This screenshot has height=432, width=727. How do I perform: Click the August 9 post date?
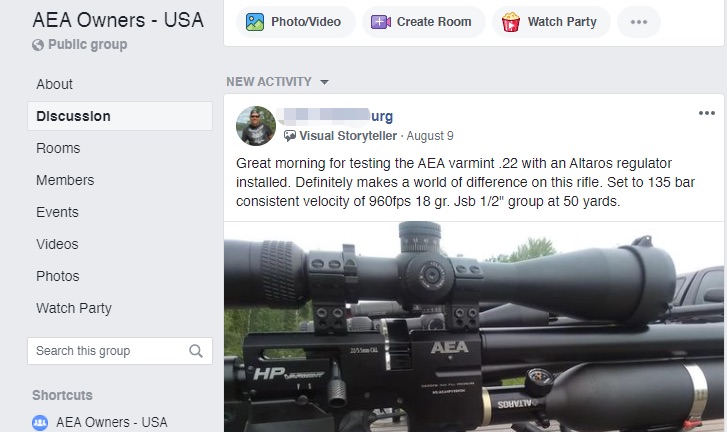click(x=430, y=136)
